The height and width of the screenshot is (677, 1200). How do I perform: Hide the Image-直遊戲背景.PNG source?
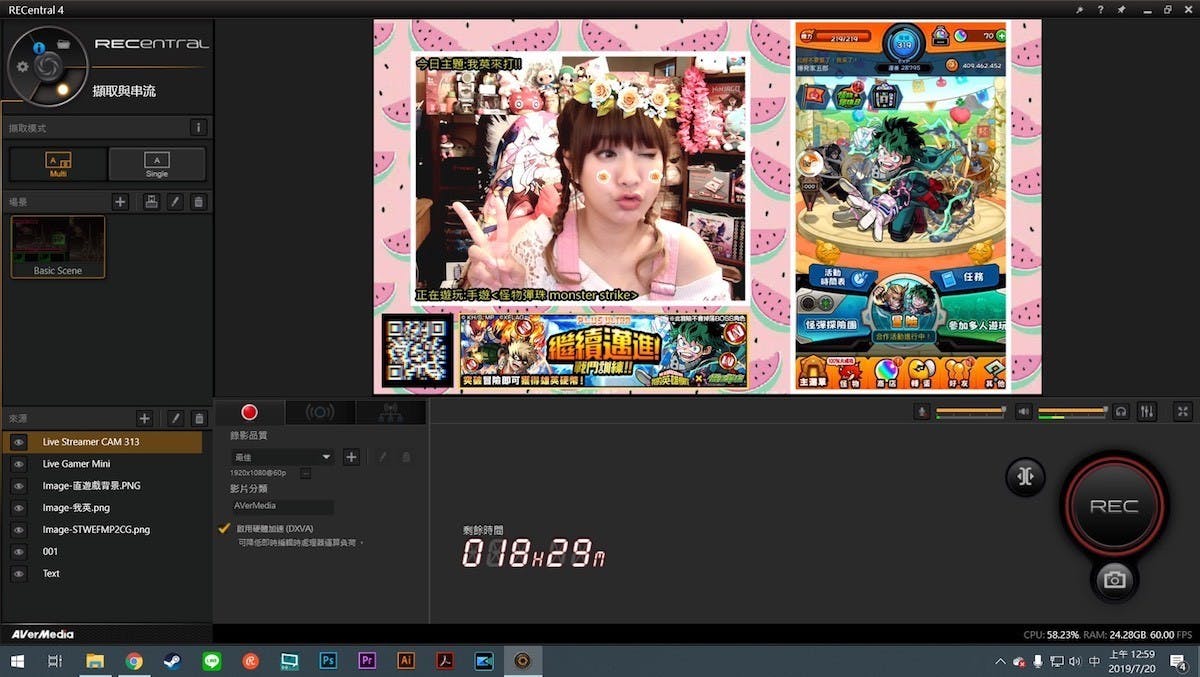coord(18,486)
